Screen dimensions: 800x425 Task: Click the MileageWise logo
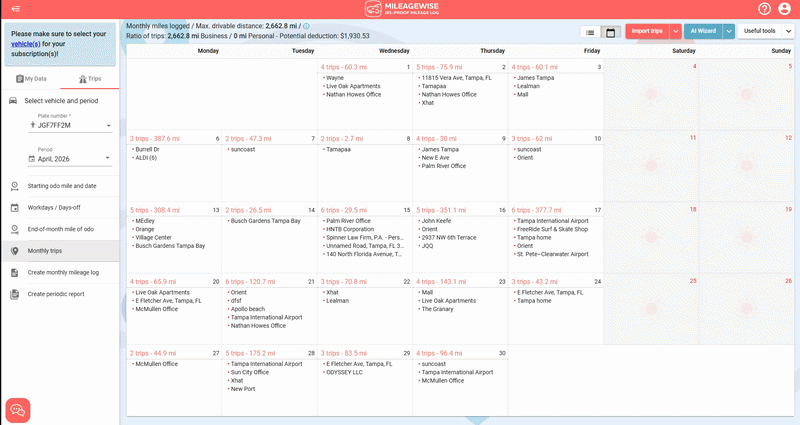click(x=402, y=9)
